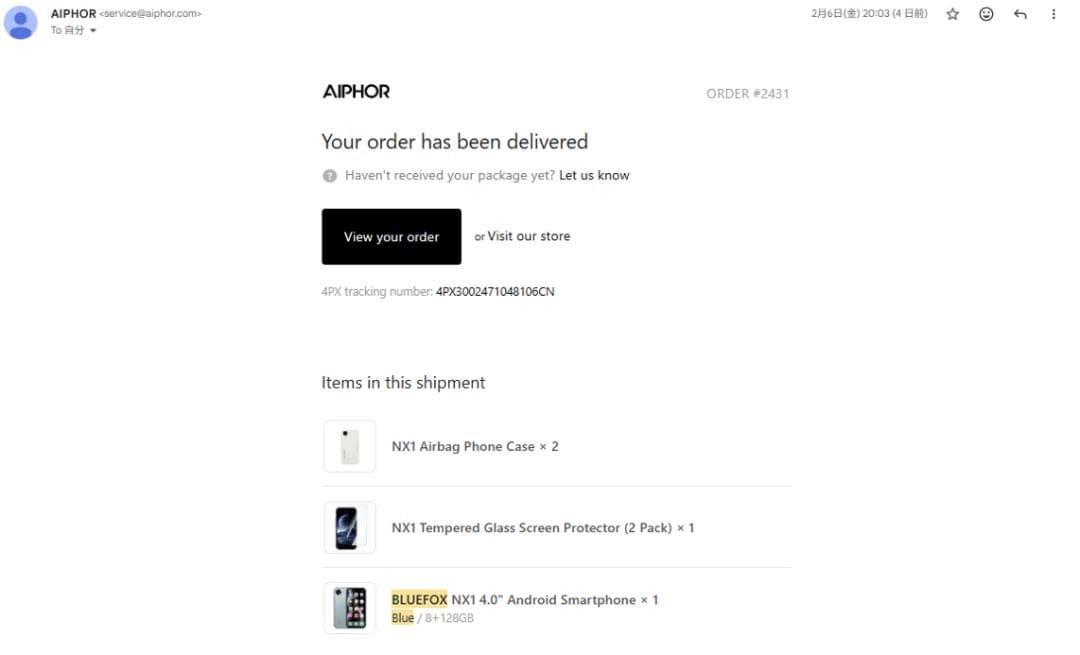The width and height of the screenshot is (1080, 655).
Task: Click the question mark help icon
Action: (x=330, y=176)
